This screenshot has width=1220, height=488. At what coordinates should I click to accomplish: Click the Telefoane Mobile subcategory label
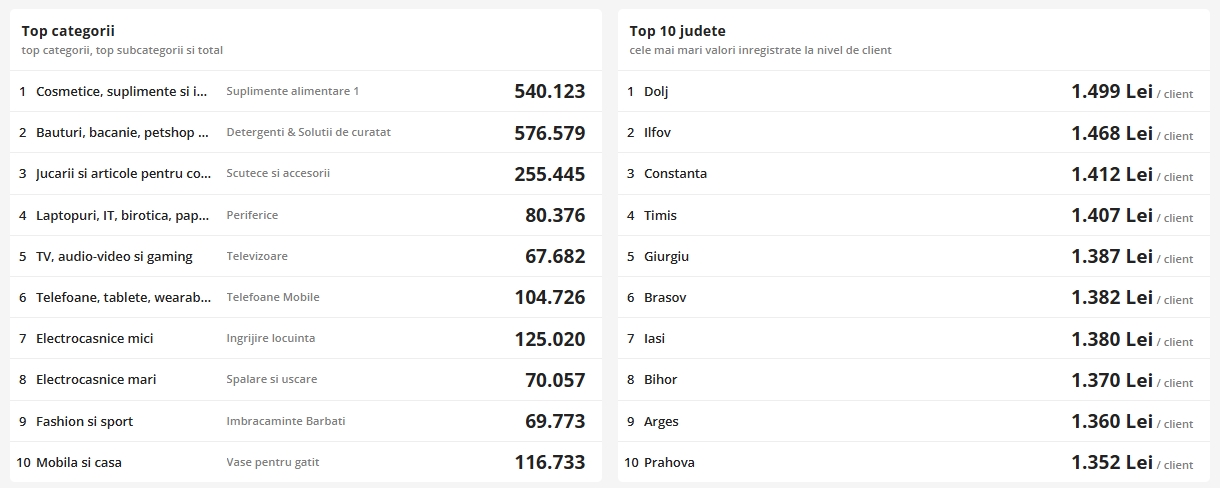(x=273, y=297)
